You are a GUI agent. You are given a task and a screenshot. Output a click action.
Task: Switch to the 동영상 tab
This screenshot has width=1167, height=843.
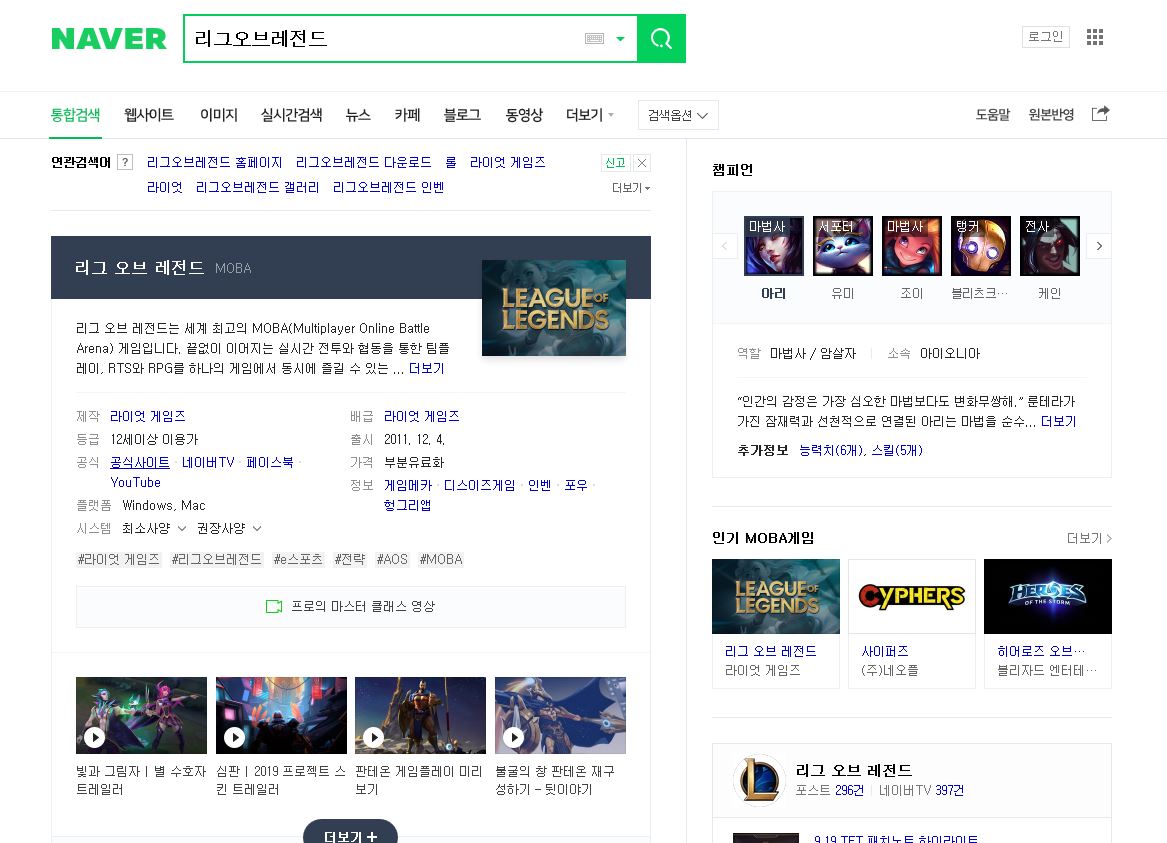524,115
